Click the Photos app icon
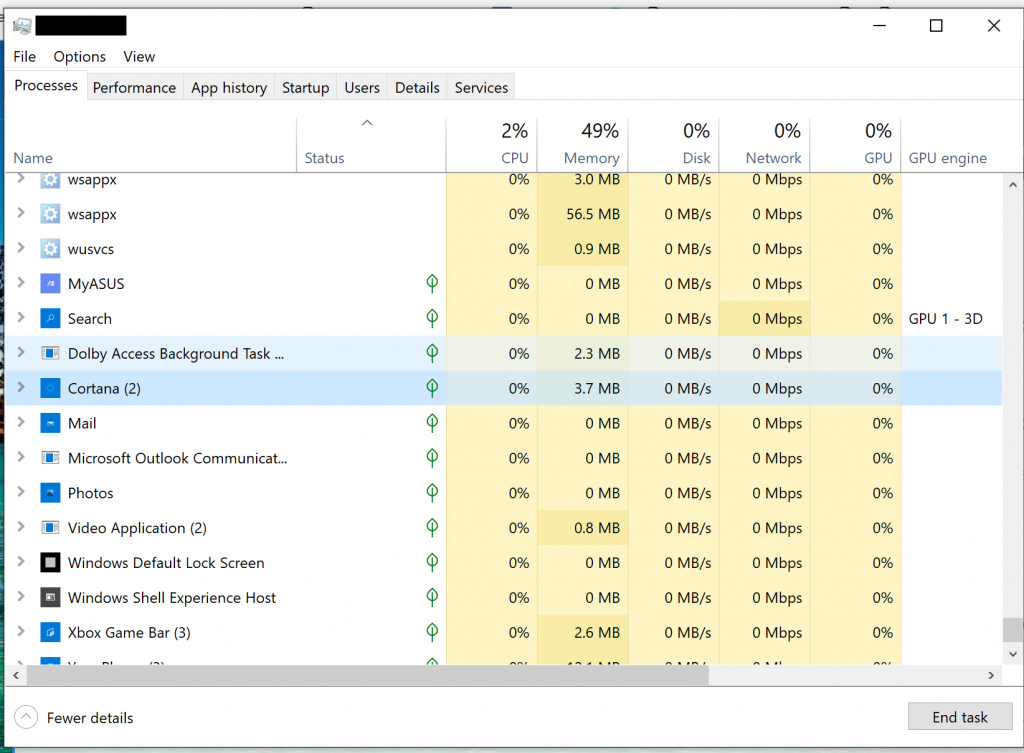The image size is (1024, 753). 50,493
